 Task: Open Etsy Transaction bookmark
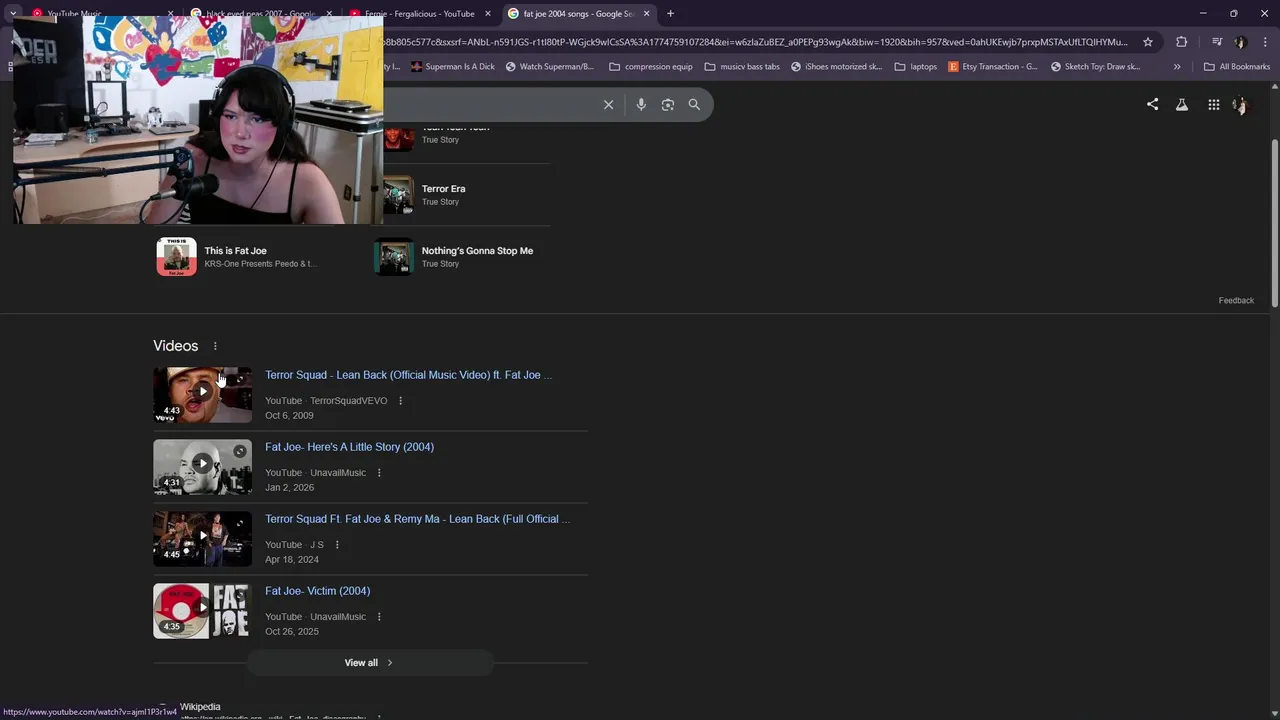pyautogui.click(x=993, y=67)
